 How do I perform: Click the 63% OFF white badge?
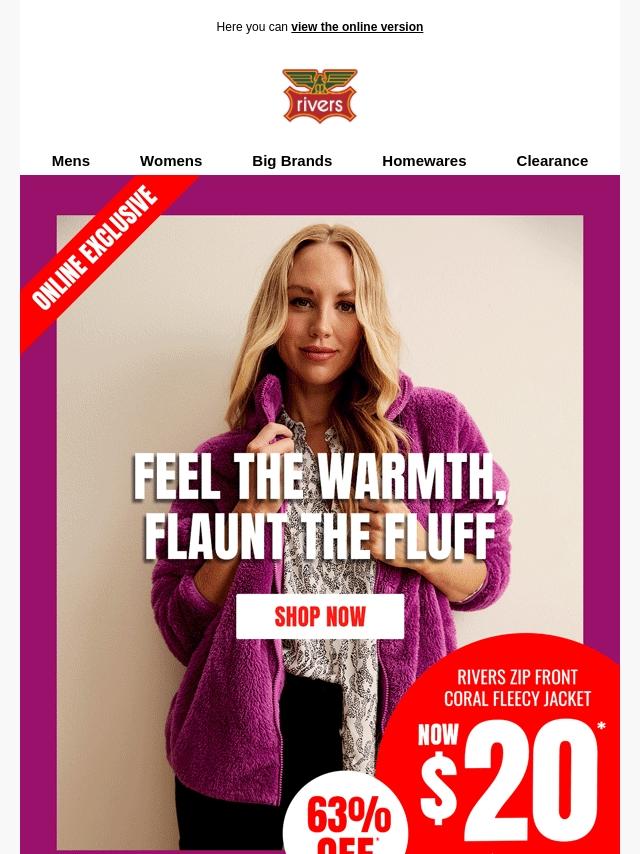(345, 814)
